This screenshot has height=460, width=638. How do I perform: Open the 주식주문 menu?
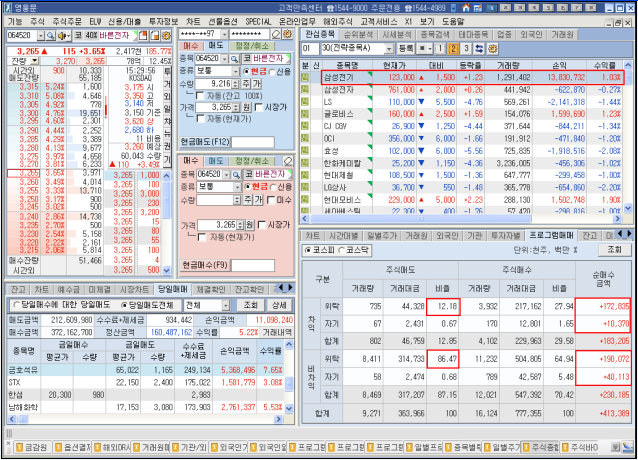[x=67, y=22]
